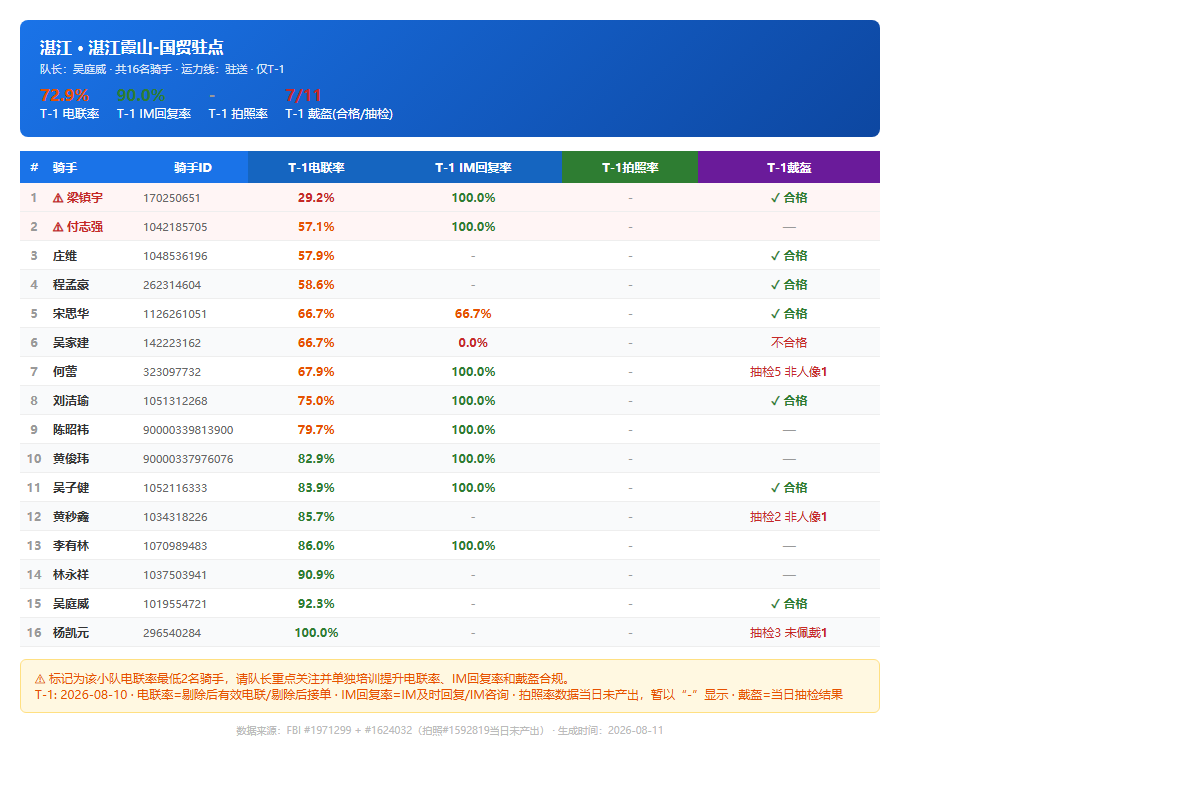This screenshot has height=800, width=1200.
Task: Click the T-1 IM回复率 column header
Action: coord(473,168)
